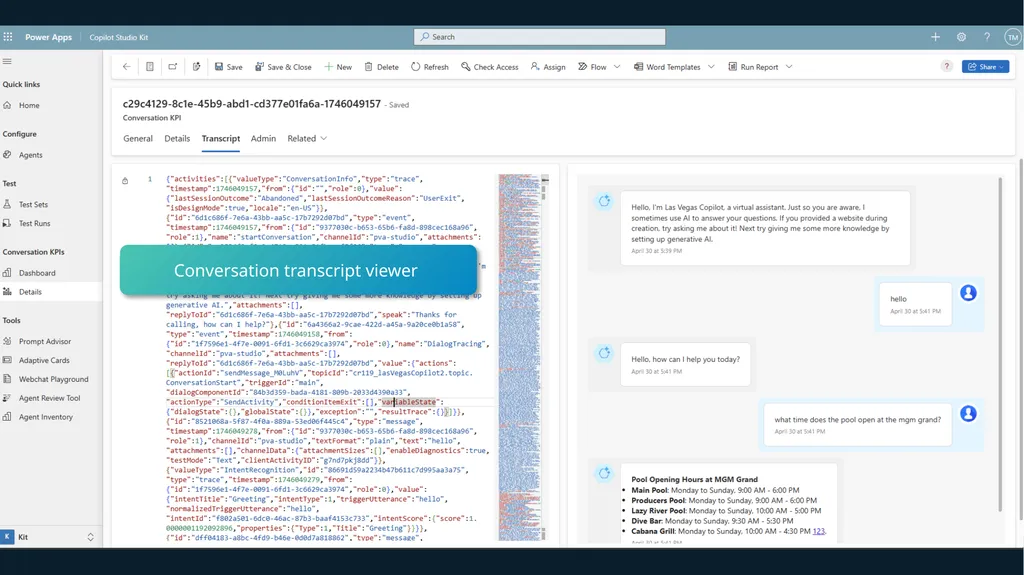Open Dashboard under Conversation KPIs
The height and width of the screenshot is (575, 1024).
tap(37, 273)
